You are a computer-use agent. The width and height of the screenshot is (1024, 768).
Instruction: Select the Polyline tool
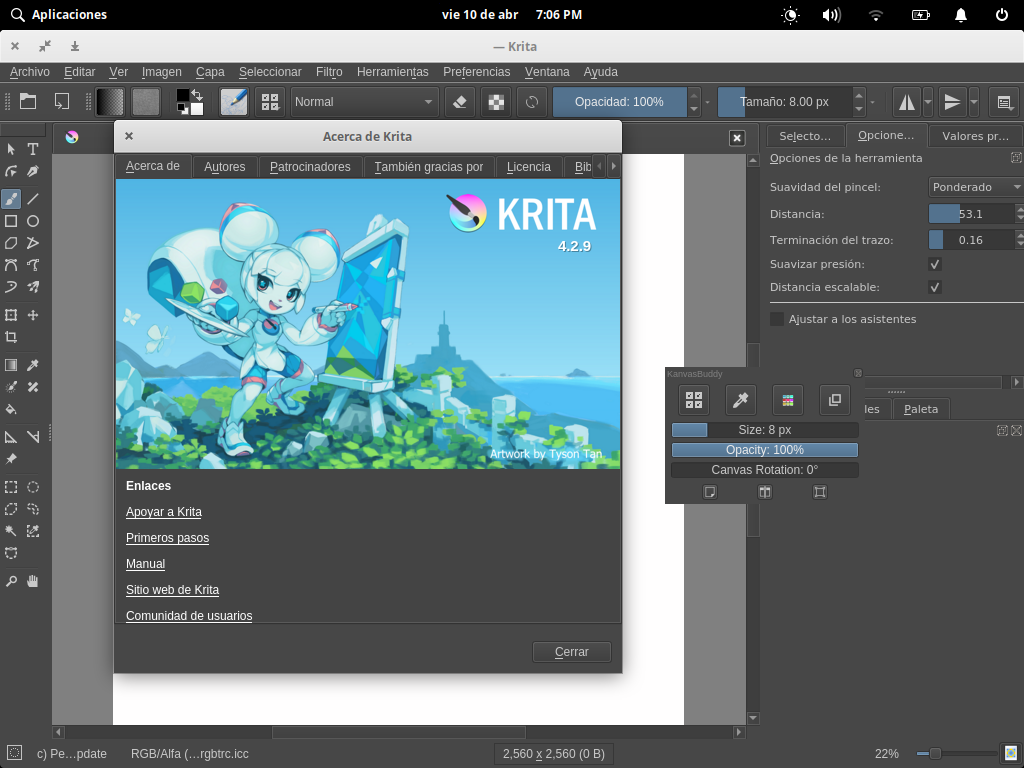[33, 243]
